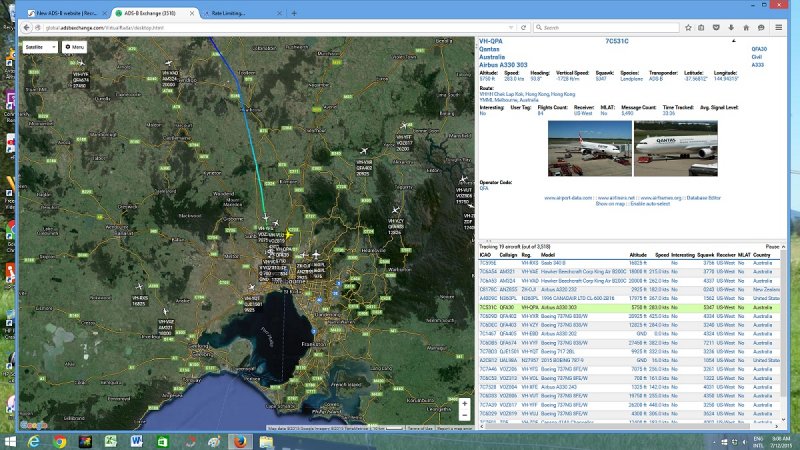Bookmark this page with star icon
Screen dimensions: 800x450
[688, 28]
